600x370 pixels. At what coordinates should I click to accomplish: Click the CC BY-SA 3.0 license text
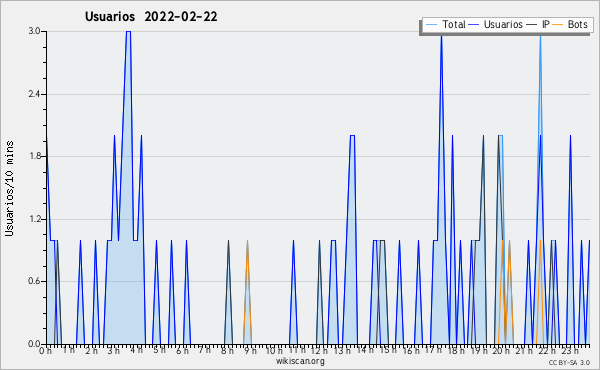pos(569,362)
